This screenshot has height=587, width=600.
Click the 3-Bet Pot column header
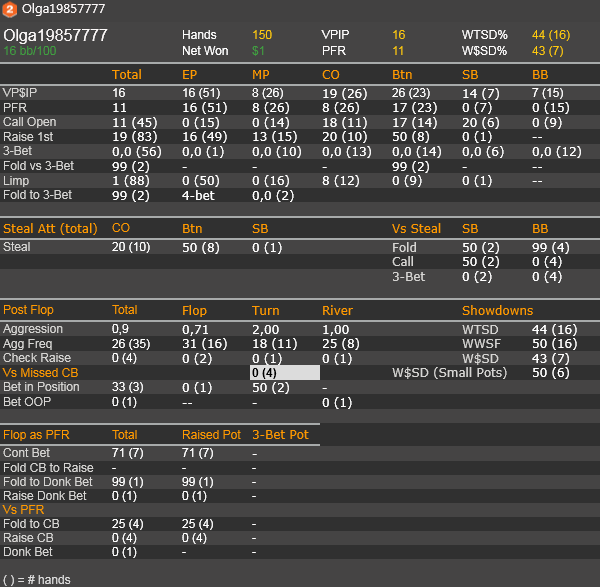coord(280,435)
